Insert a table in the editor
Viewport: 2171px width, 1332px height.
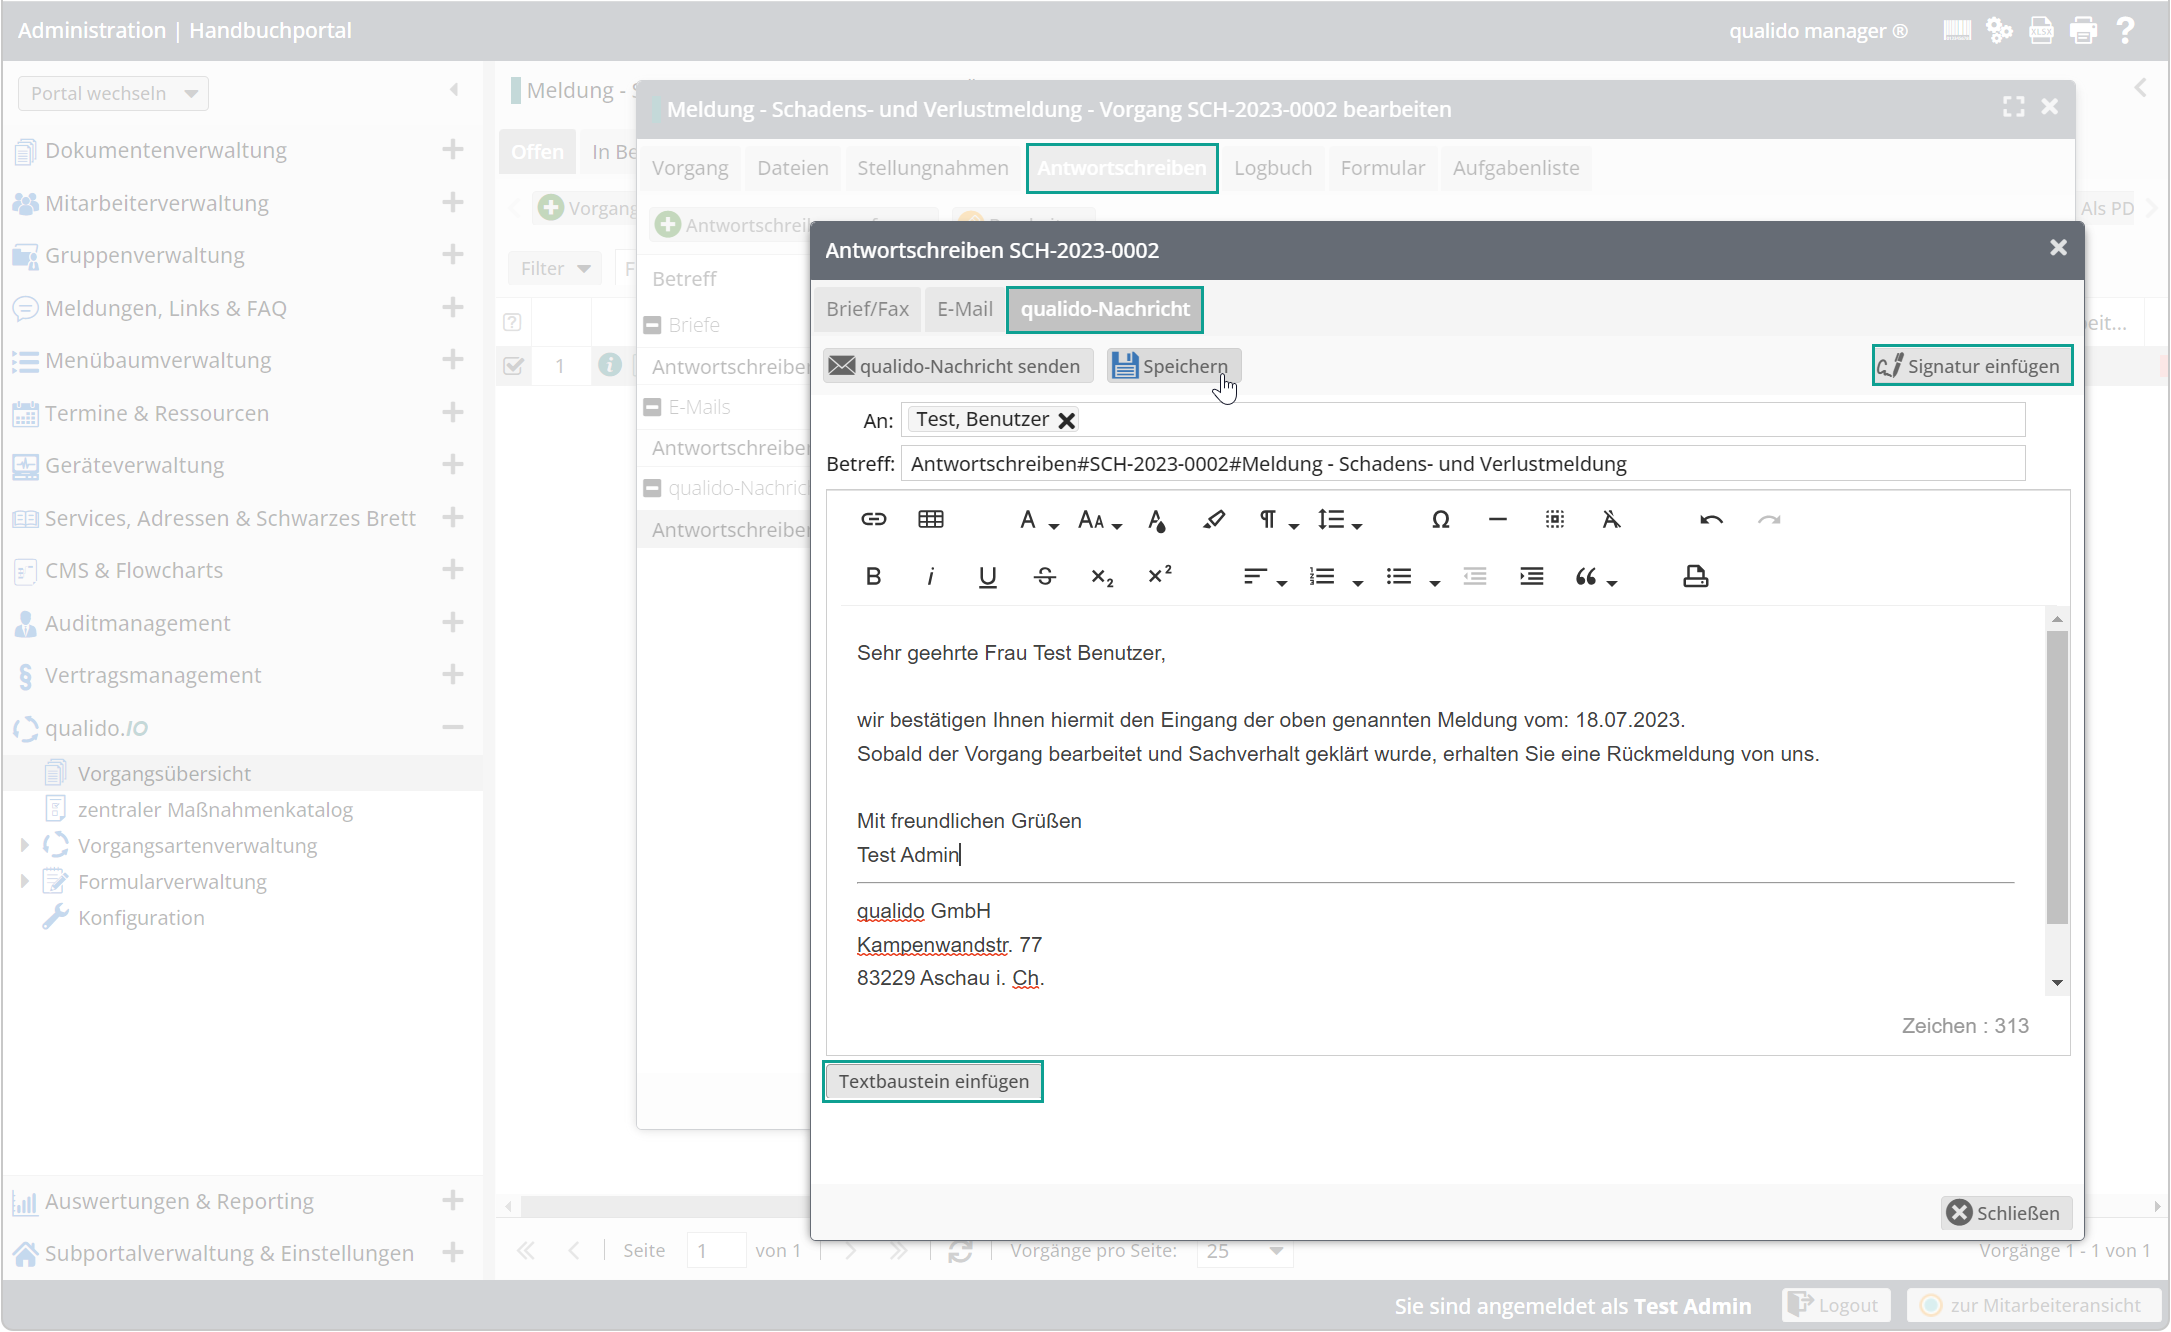tap(930, 519)
